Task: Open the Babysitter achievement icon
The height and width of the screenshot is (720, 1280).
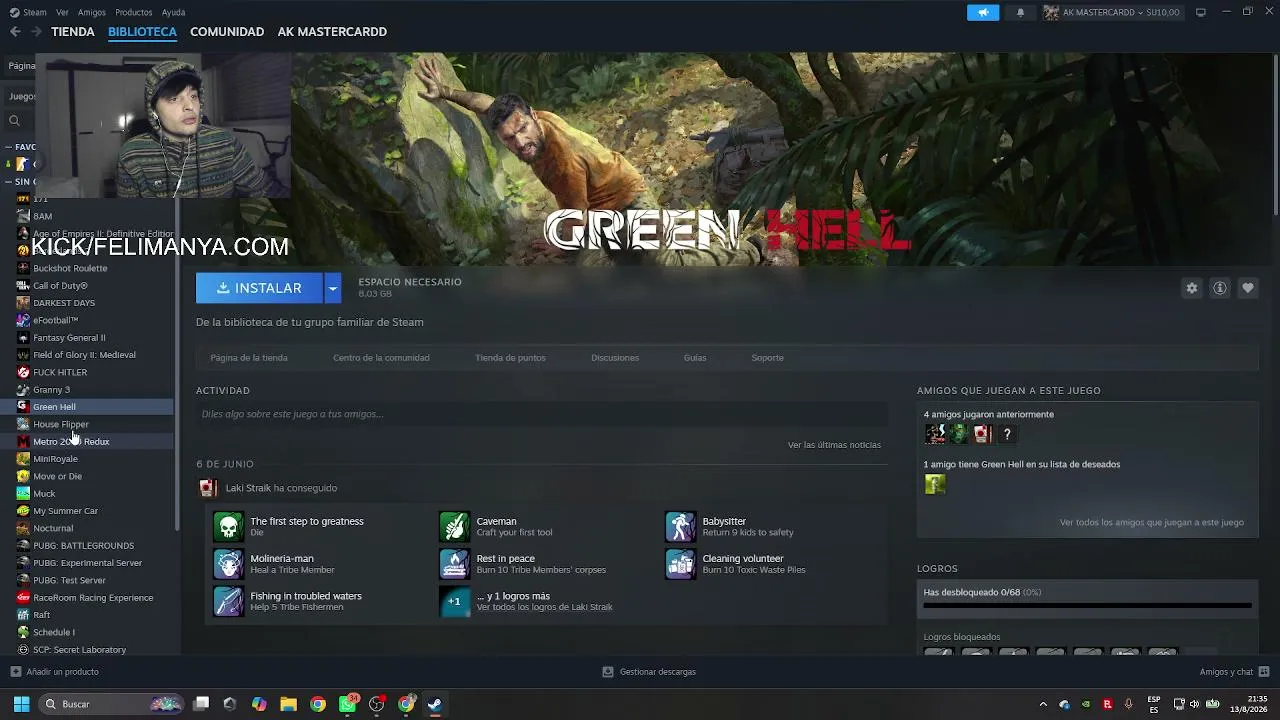Action: 680,526
